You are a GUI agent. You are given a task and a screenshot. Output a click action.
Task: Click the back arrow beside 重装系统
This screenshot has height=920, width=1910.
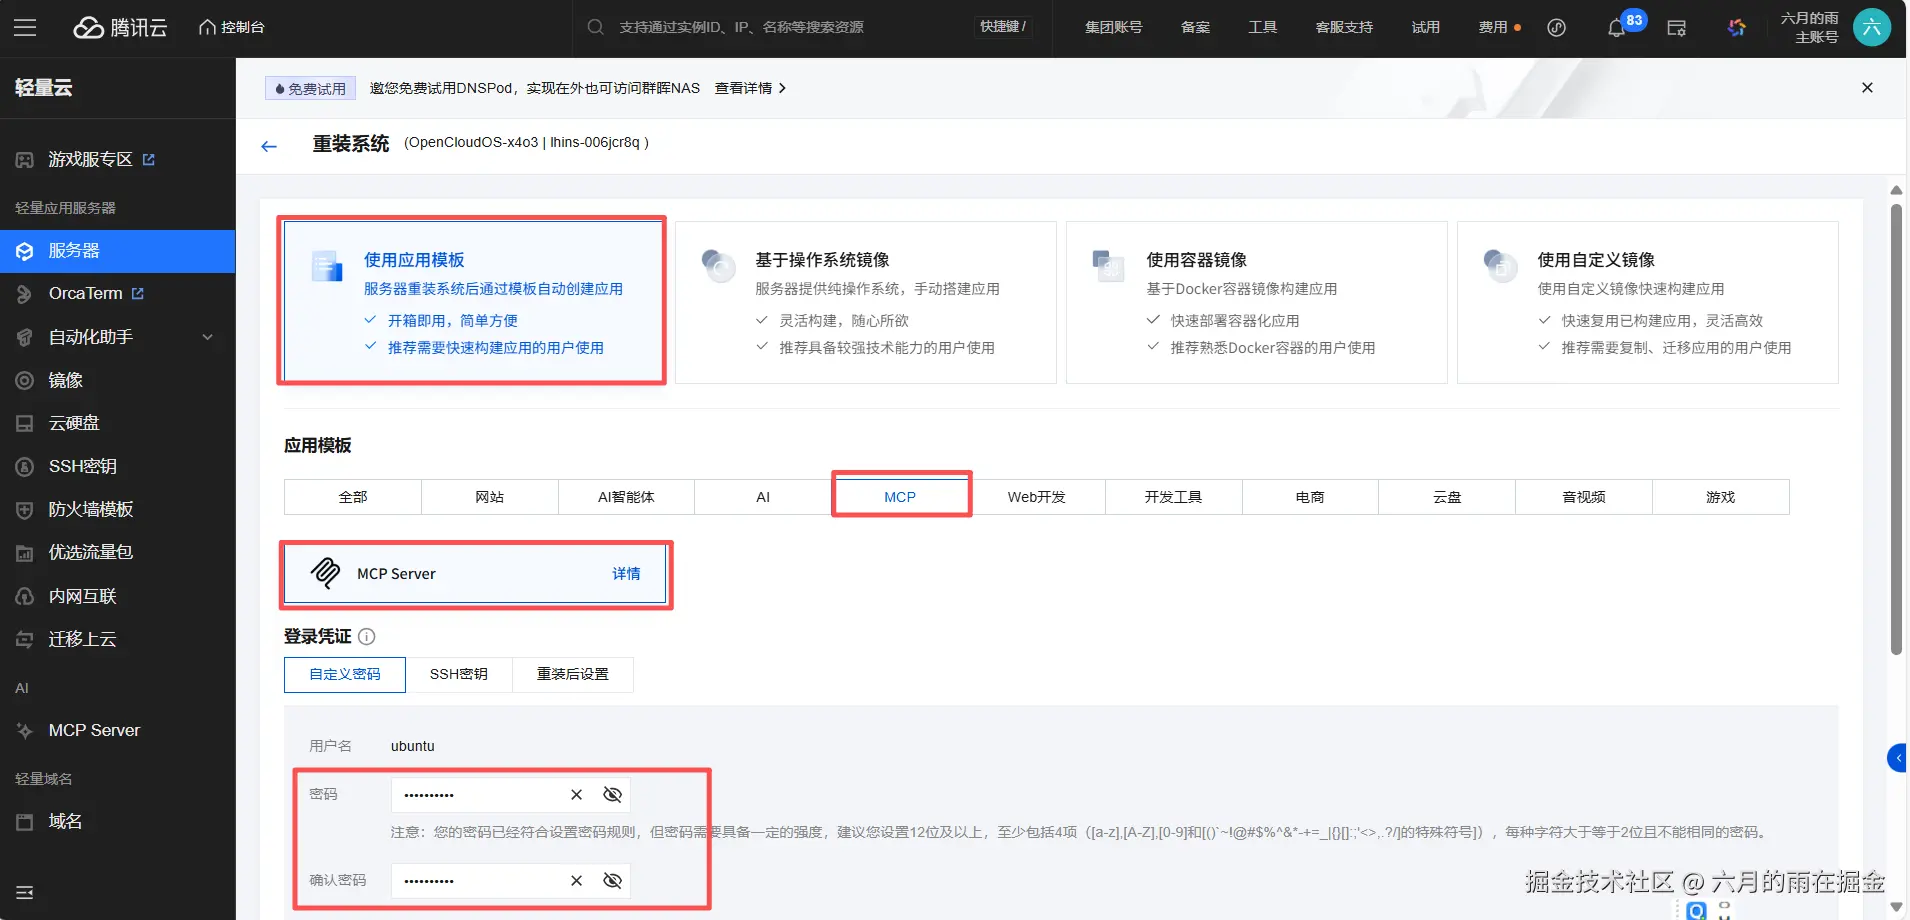268,146
